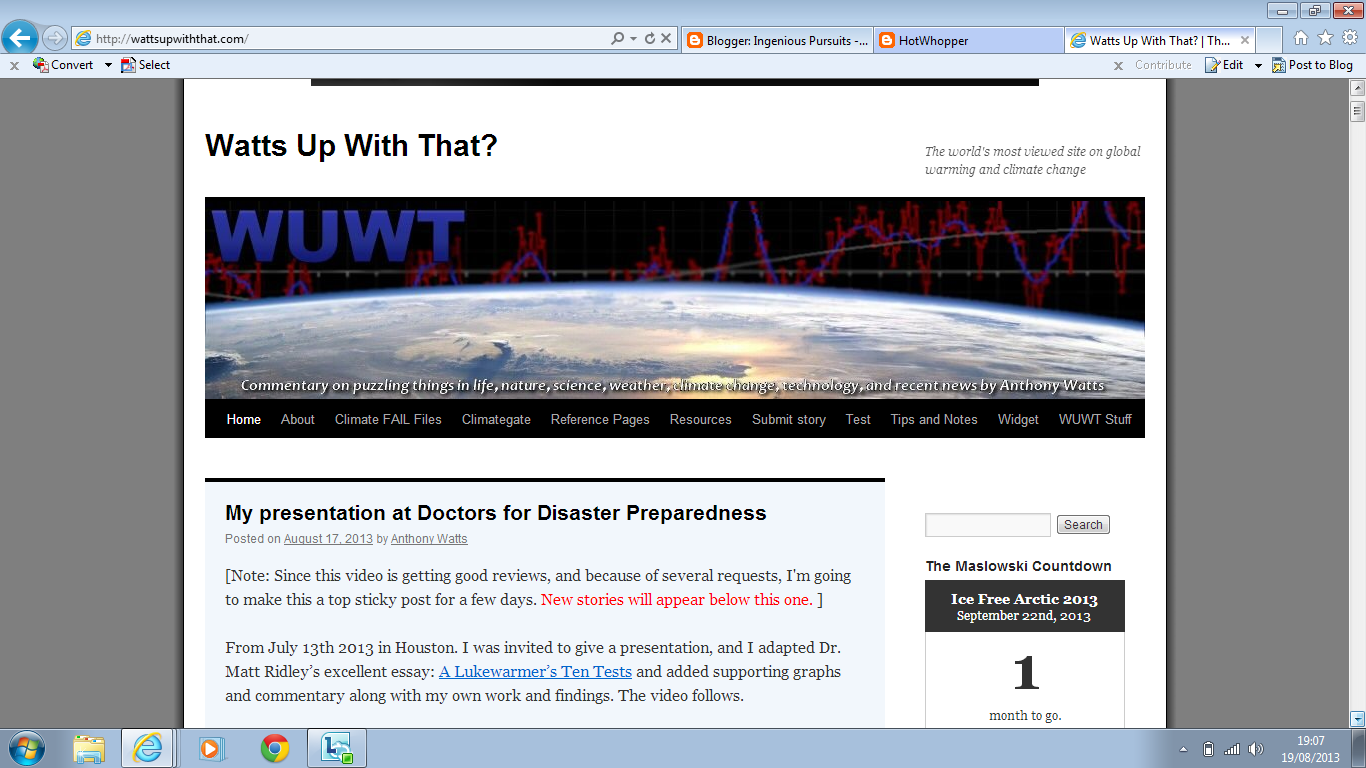
Task: Click the blue L application taskbar icon
Action: (337, 748)
